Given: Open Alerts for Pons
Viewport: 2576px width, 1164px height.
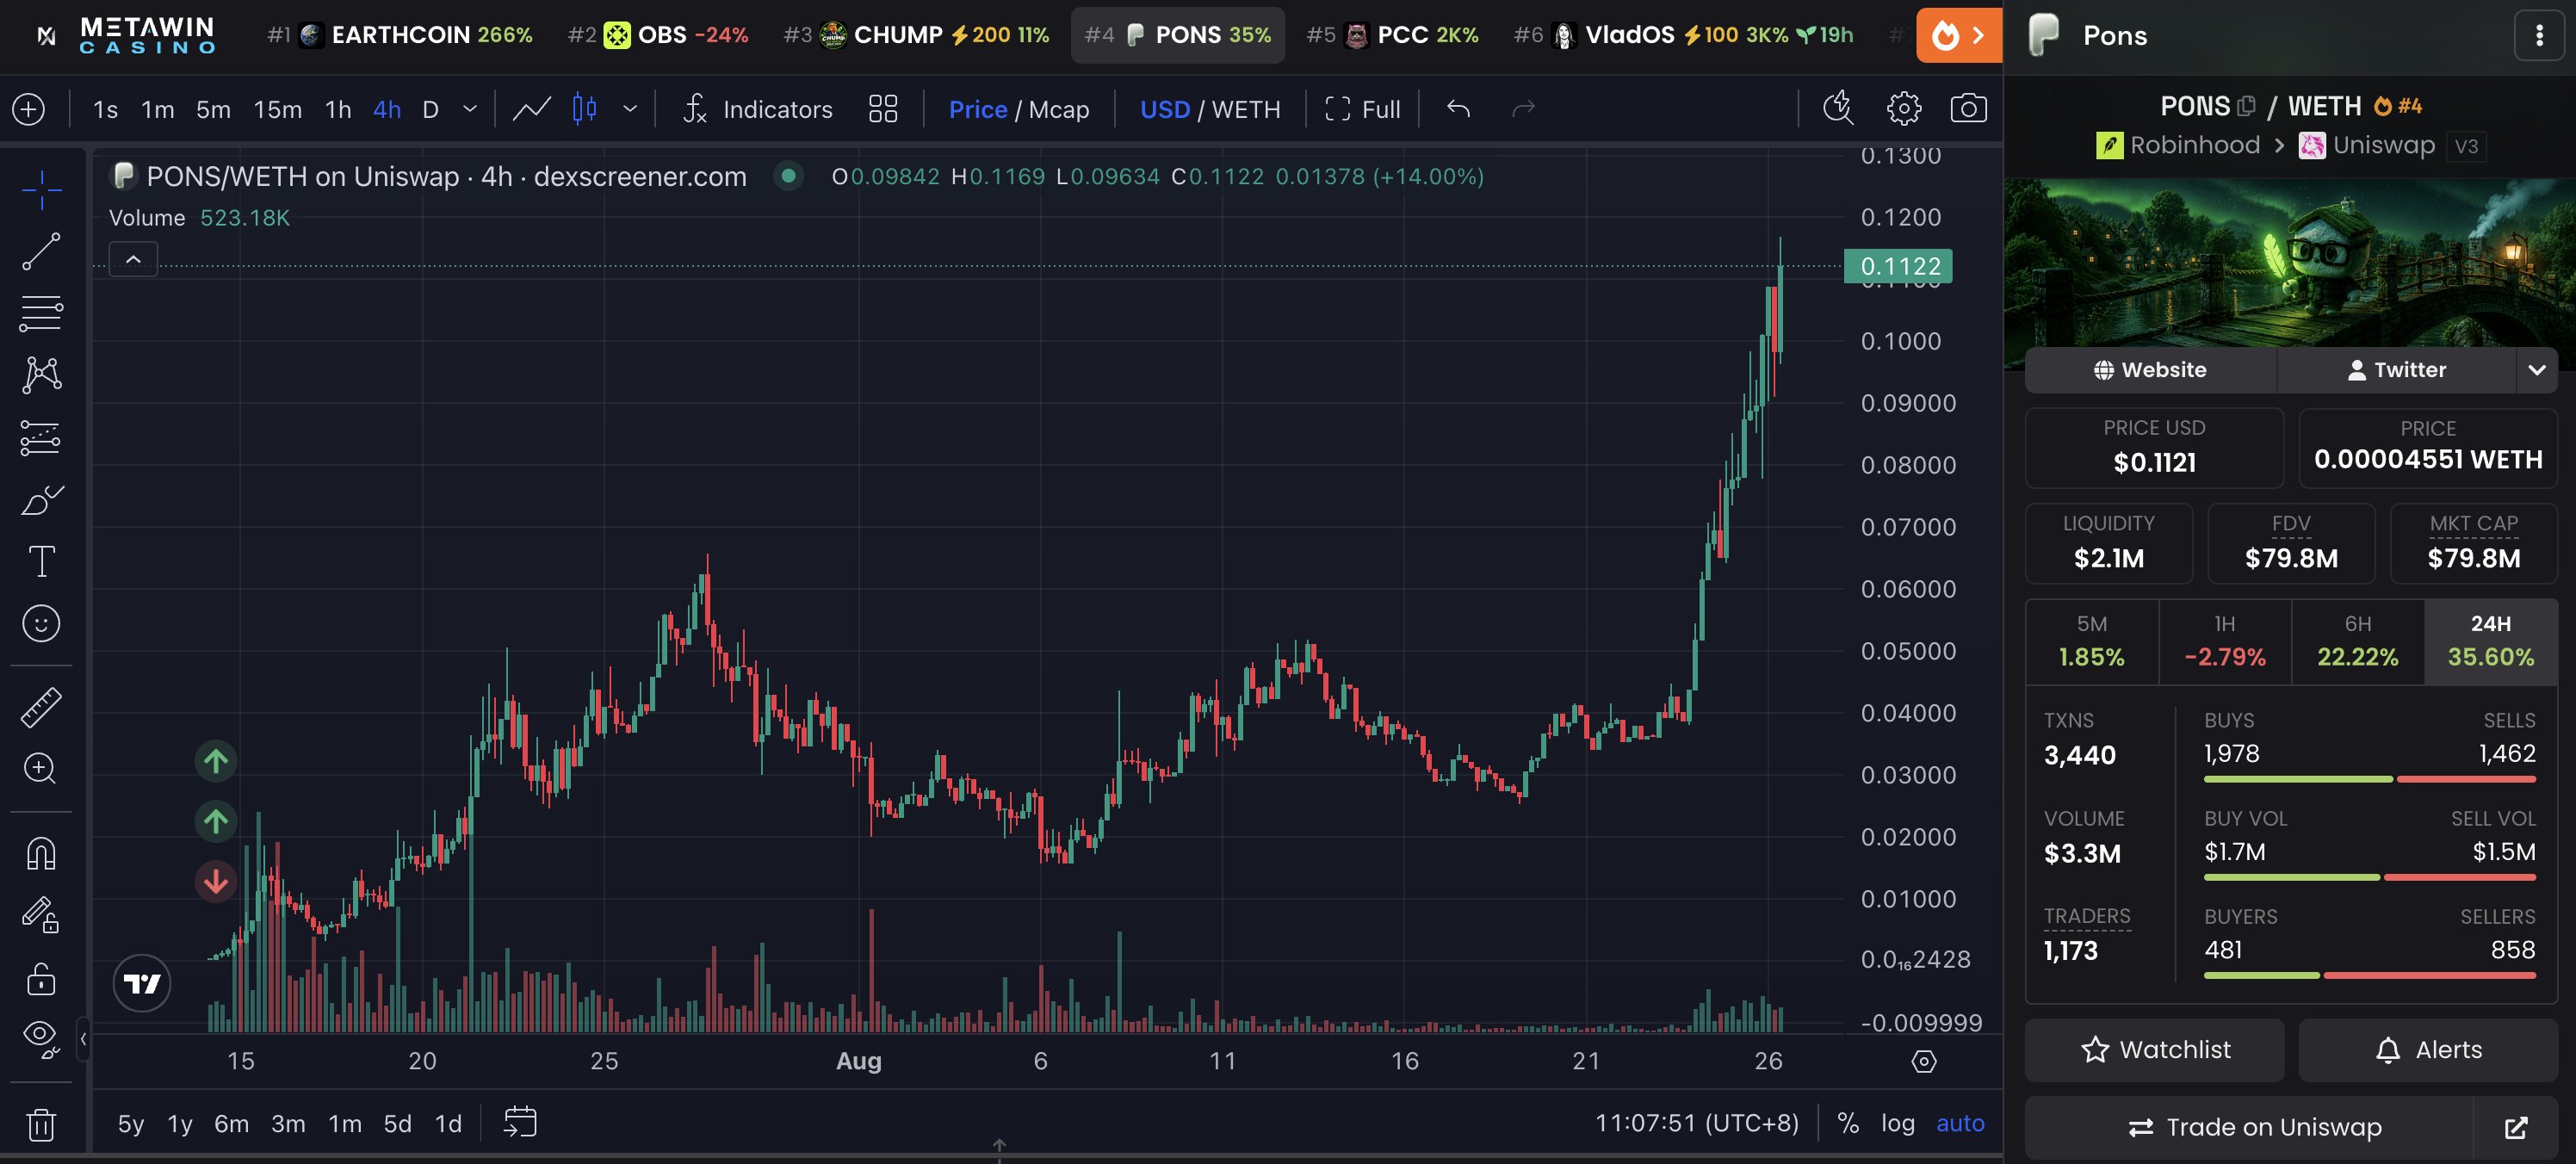Looking at the screenshot, I should [x=2427, y=1049].
